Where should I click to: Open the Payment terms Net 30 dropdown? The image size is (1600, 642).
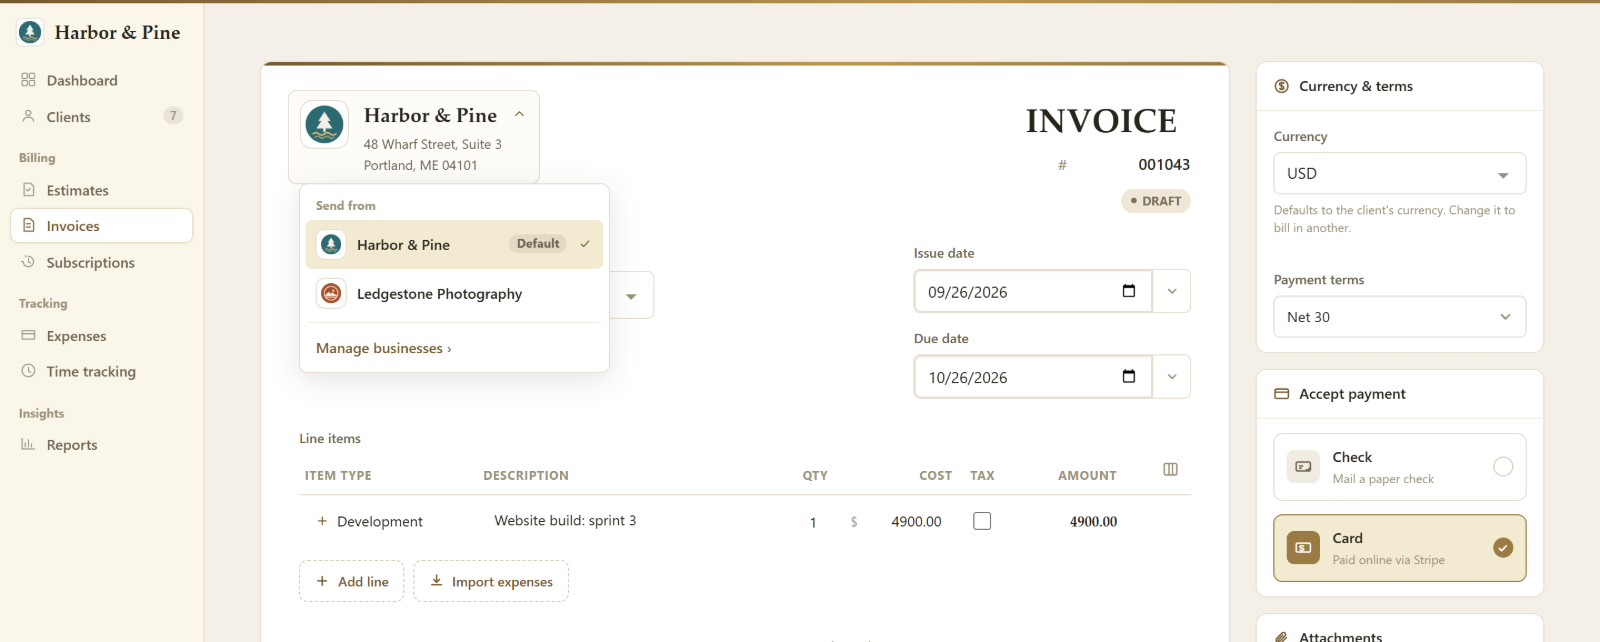tap(1400, 317)
